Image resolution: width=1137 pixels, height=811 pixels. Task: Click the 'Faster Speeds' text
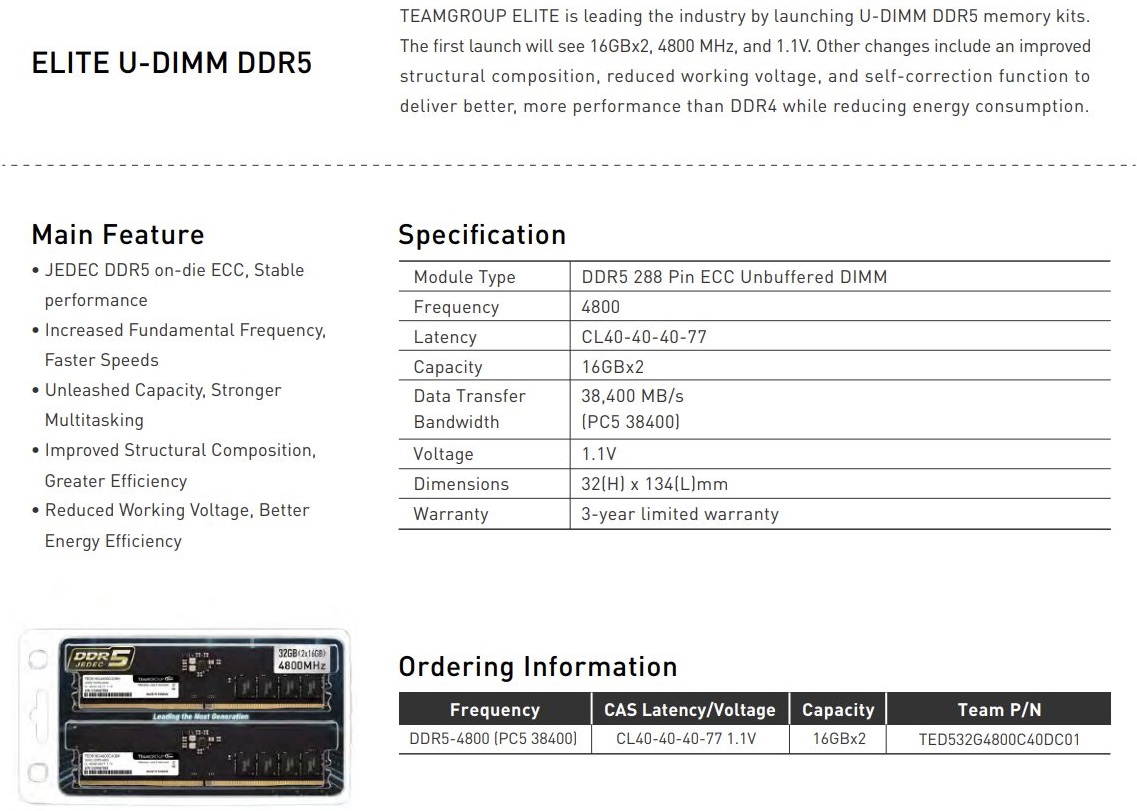tap(102, 361)
